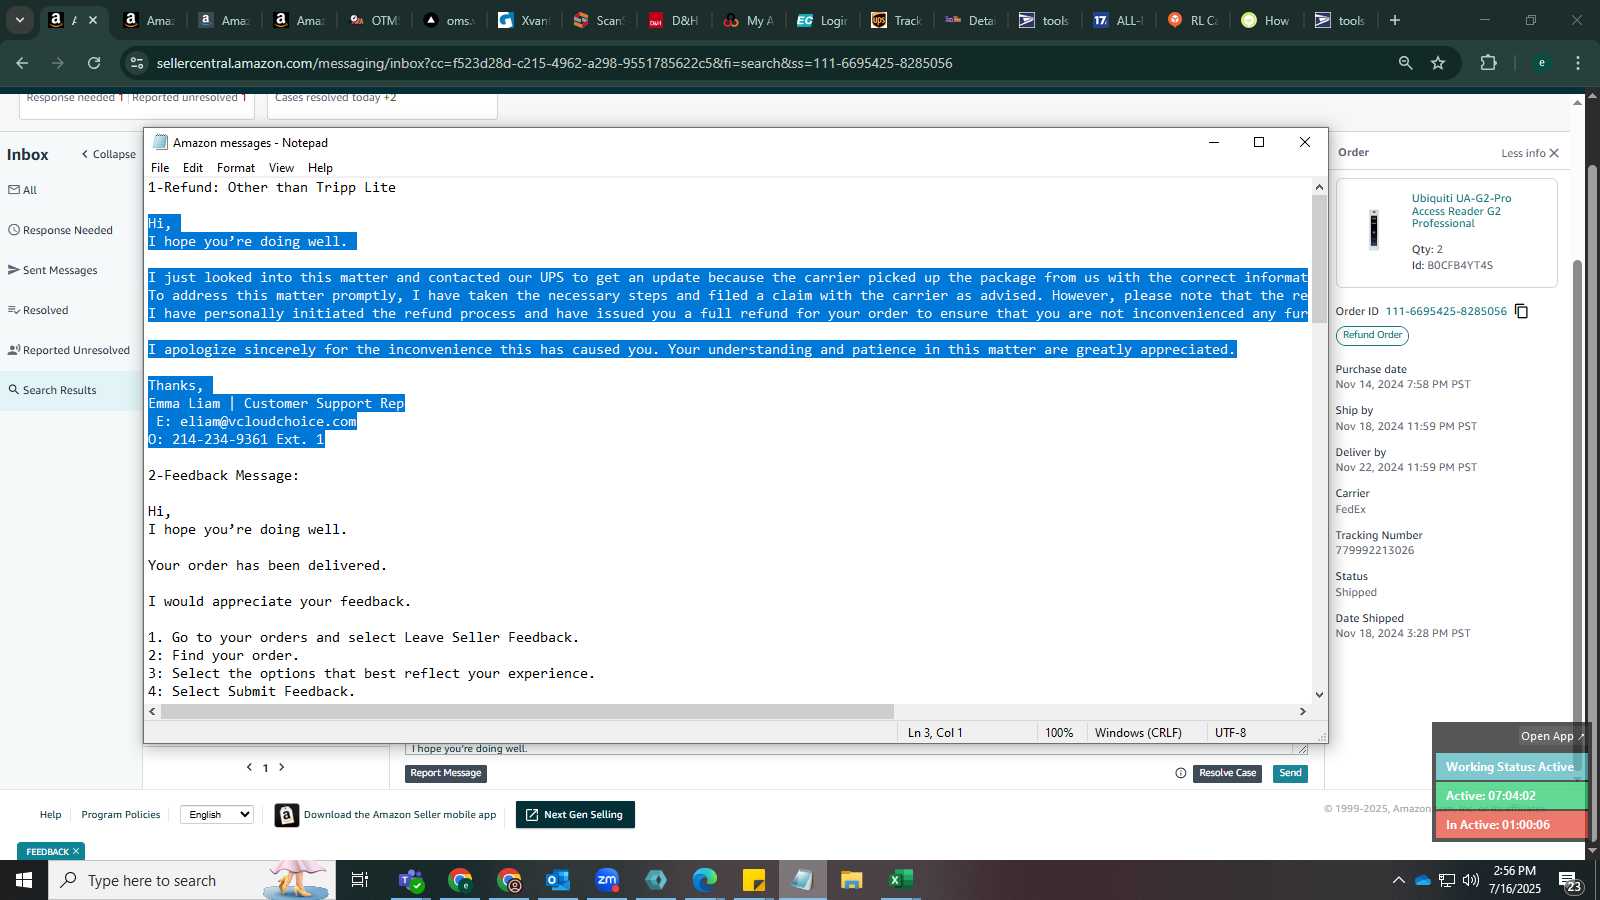Open Task View on the taskbar
This screenshot has width=1600, height=900.
359,880
